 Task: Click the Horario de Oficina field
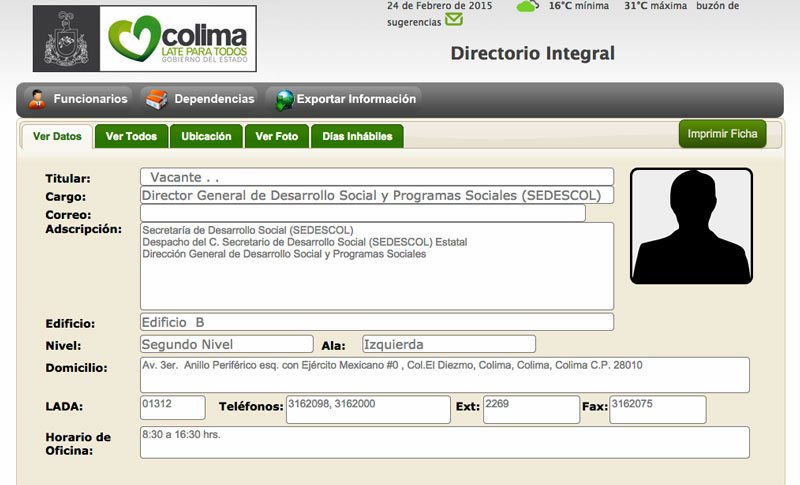pos(445,443)
